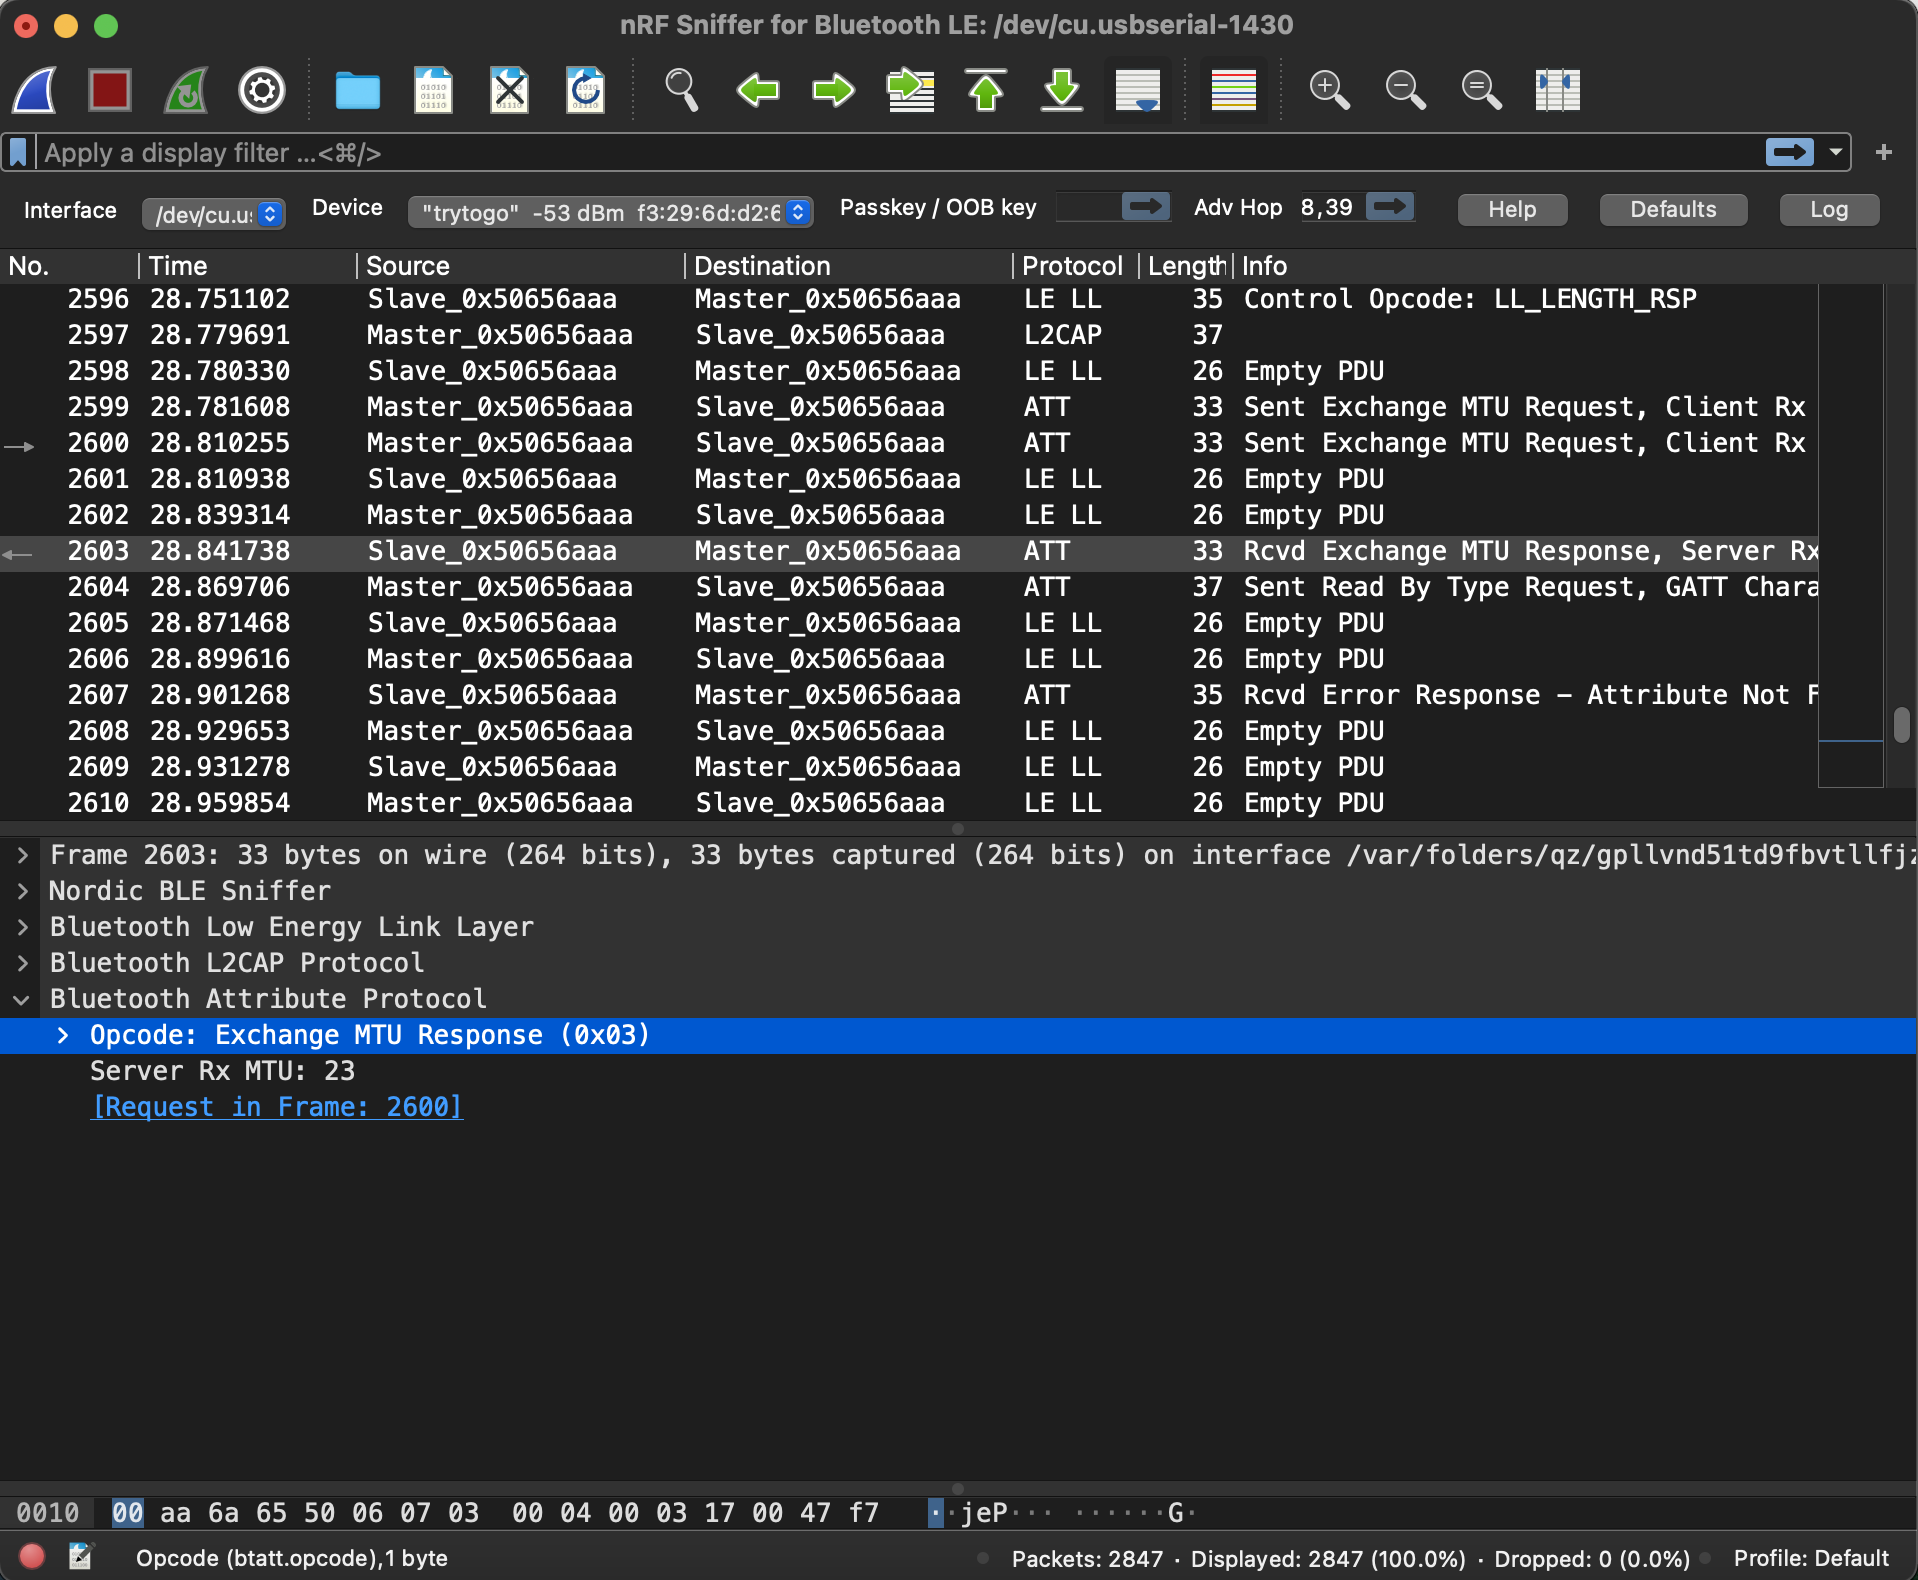Click display filter bookmark icon
Image resolution: width=1918 pixels, height=1580 pixels.
tap(18, 153)
